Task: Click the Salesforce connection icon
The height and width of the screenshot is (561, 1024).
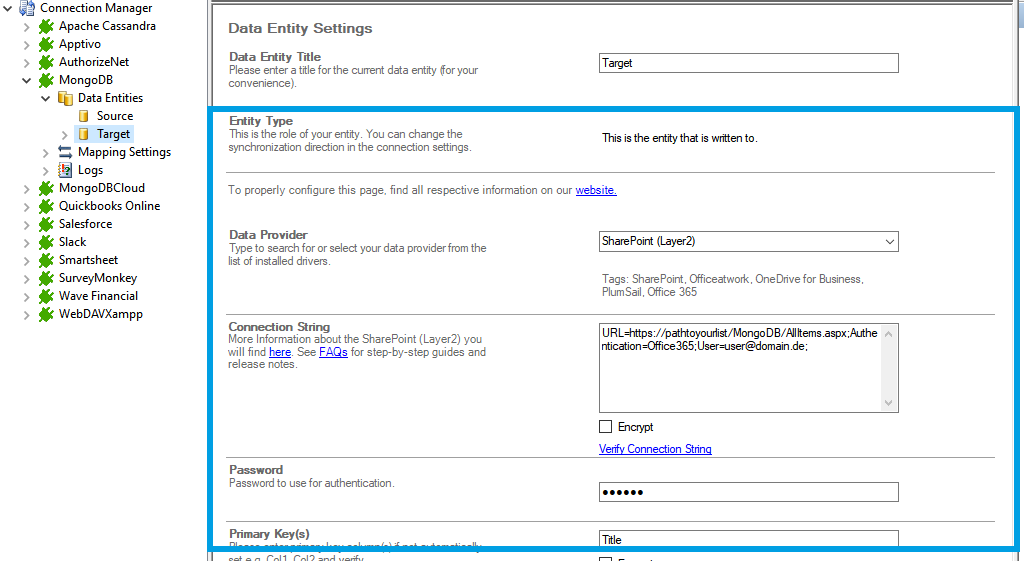Action: (x=46, y=224)
